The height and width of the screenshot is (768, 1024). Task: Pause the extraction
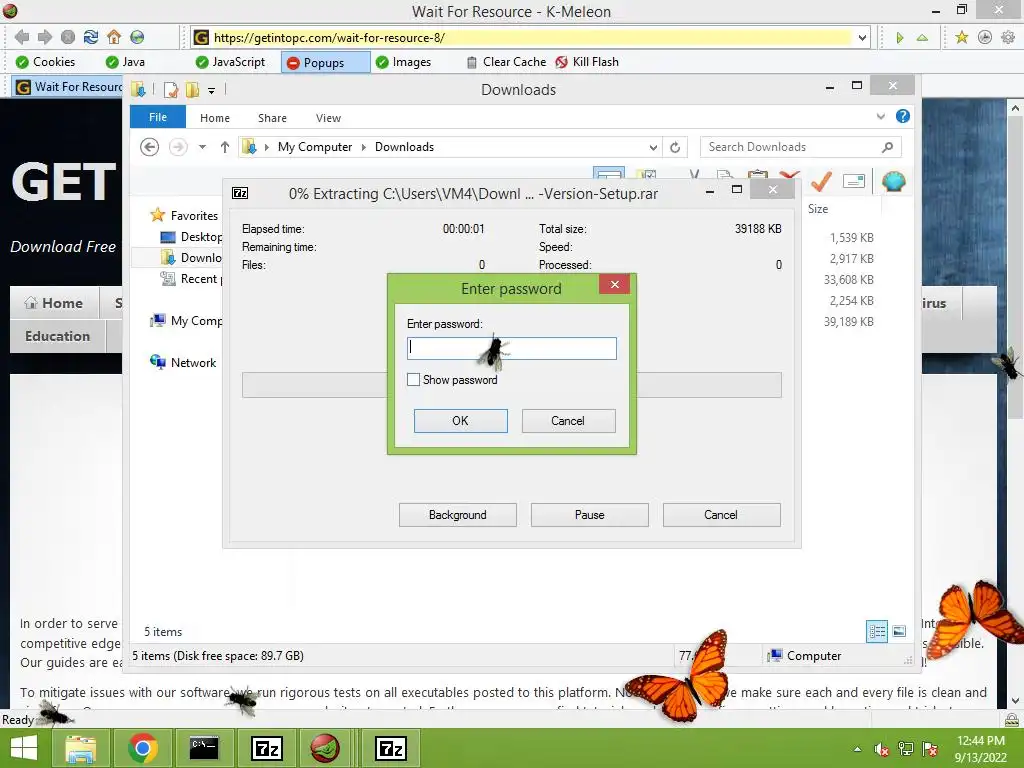(590, 515)
